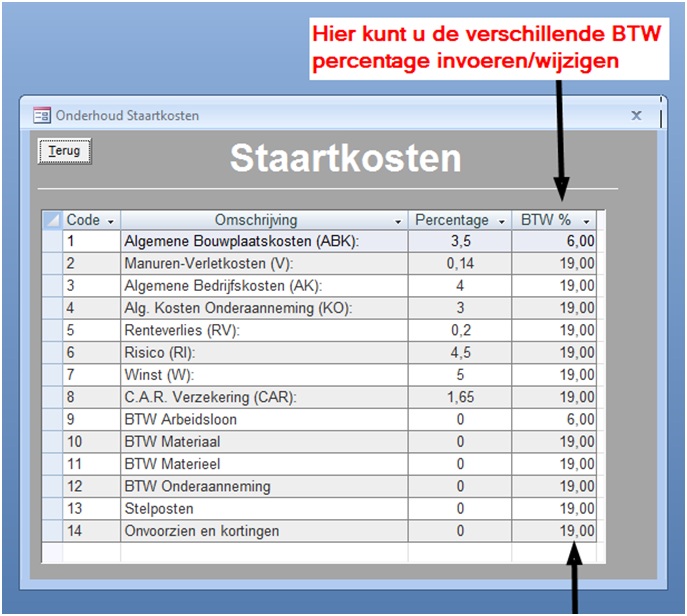
Task: Open the Omschrijving column dropdown arrow
Action: click(x=398, y=221)
